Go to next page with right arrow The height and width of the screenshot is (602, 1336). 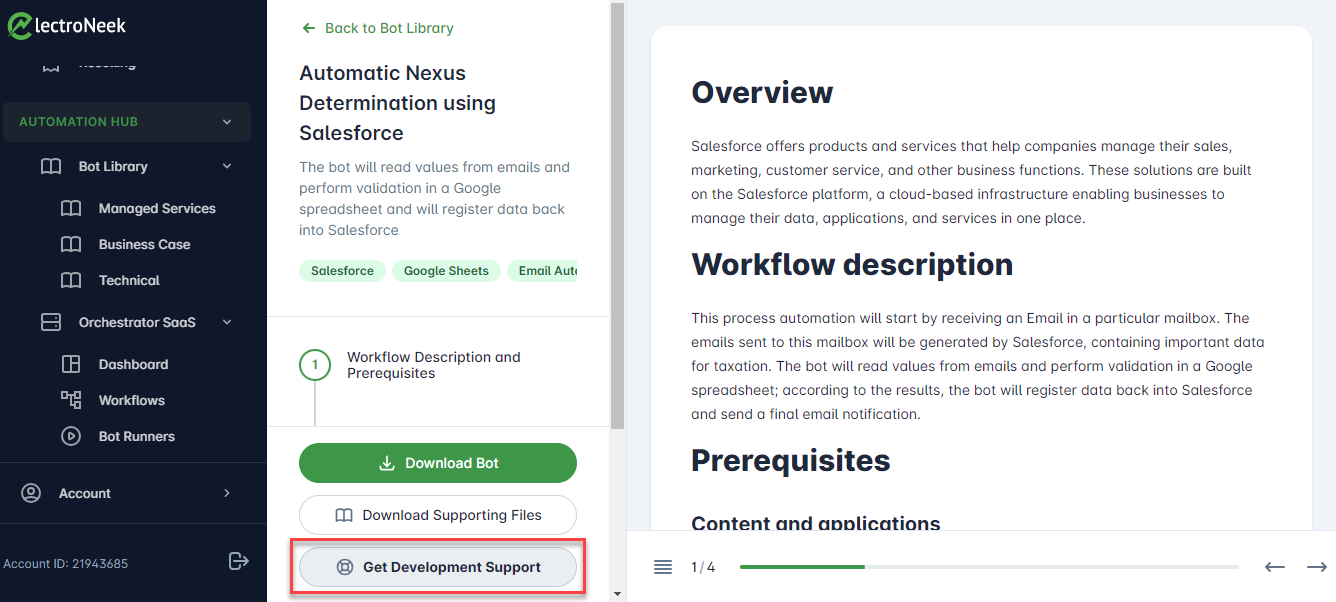(x=1316, y=567)
